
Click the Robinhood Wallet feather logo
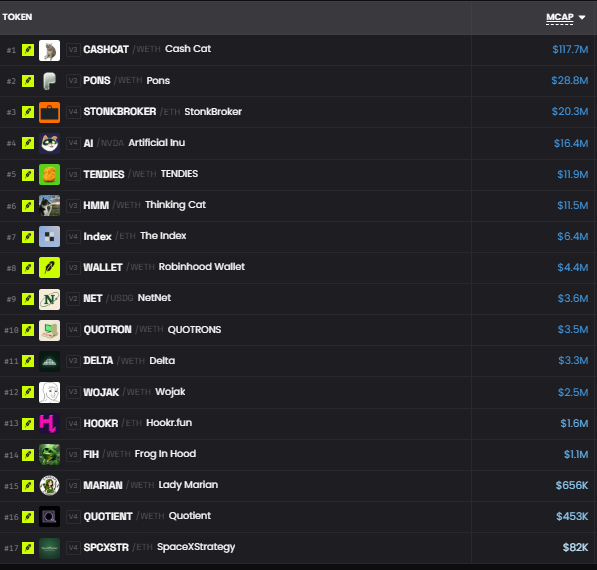[x=49, y=268]
